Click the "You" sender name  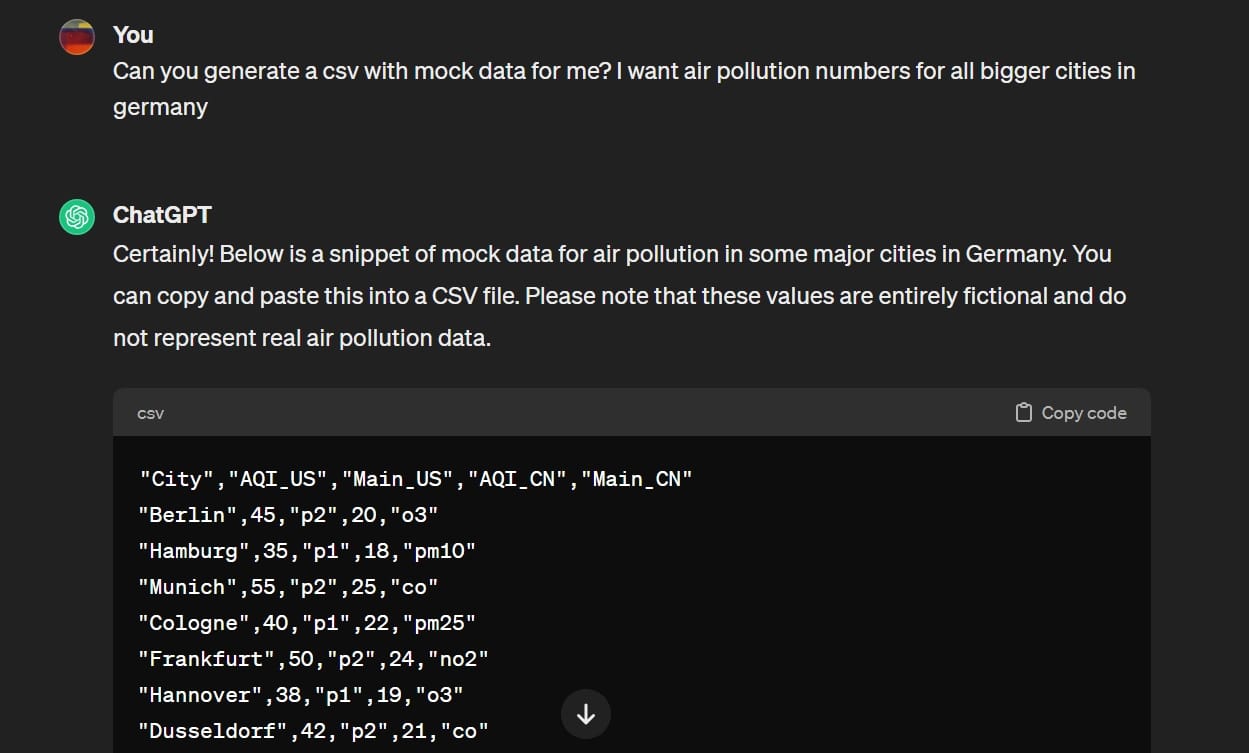[133, 35]
